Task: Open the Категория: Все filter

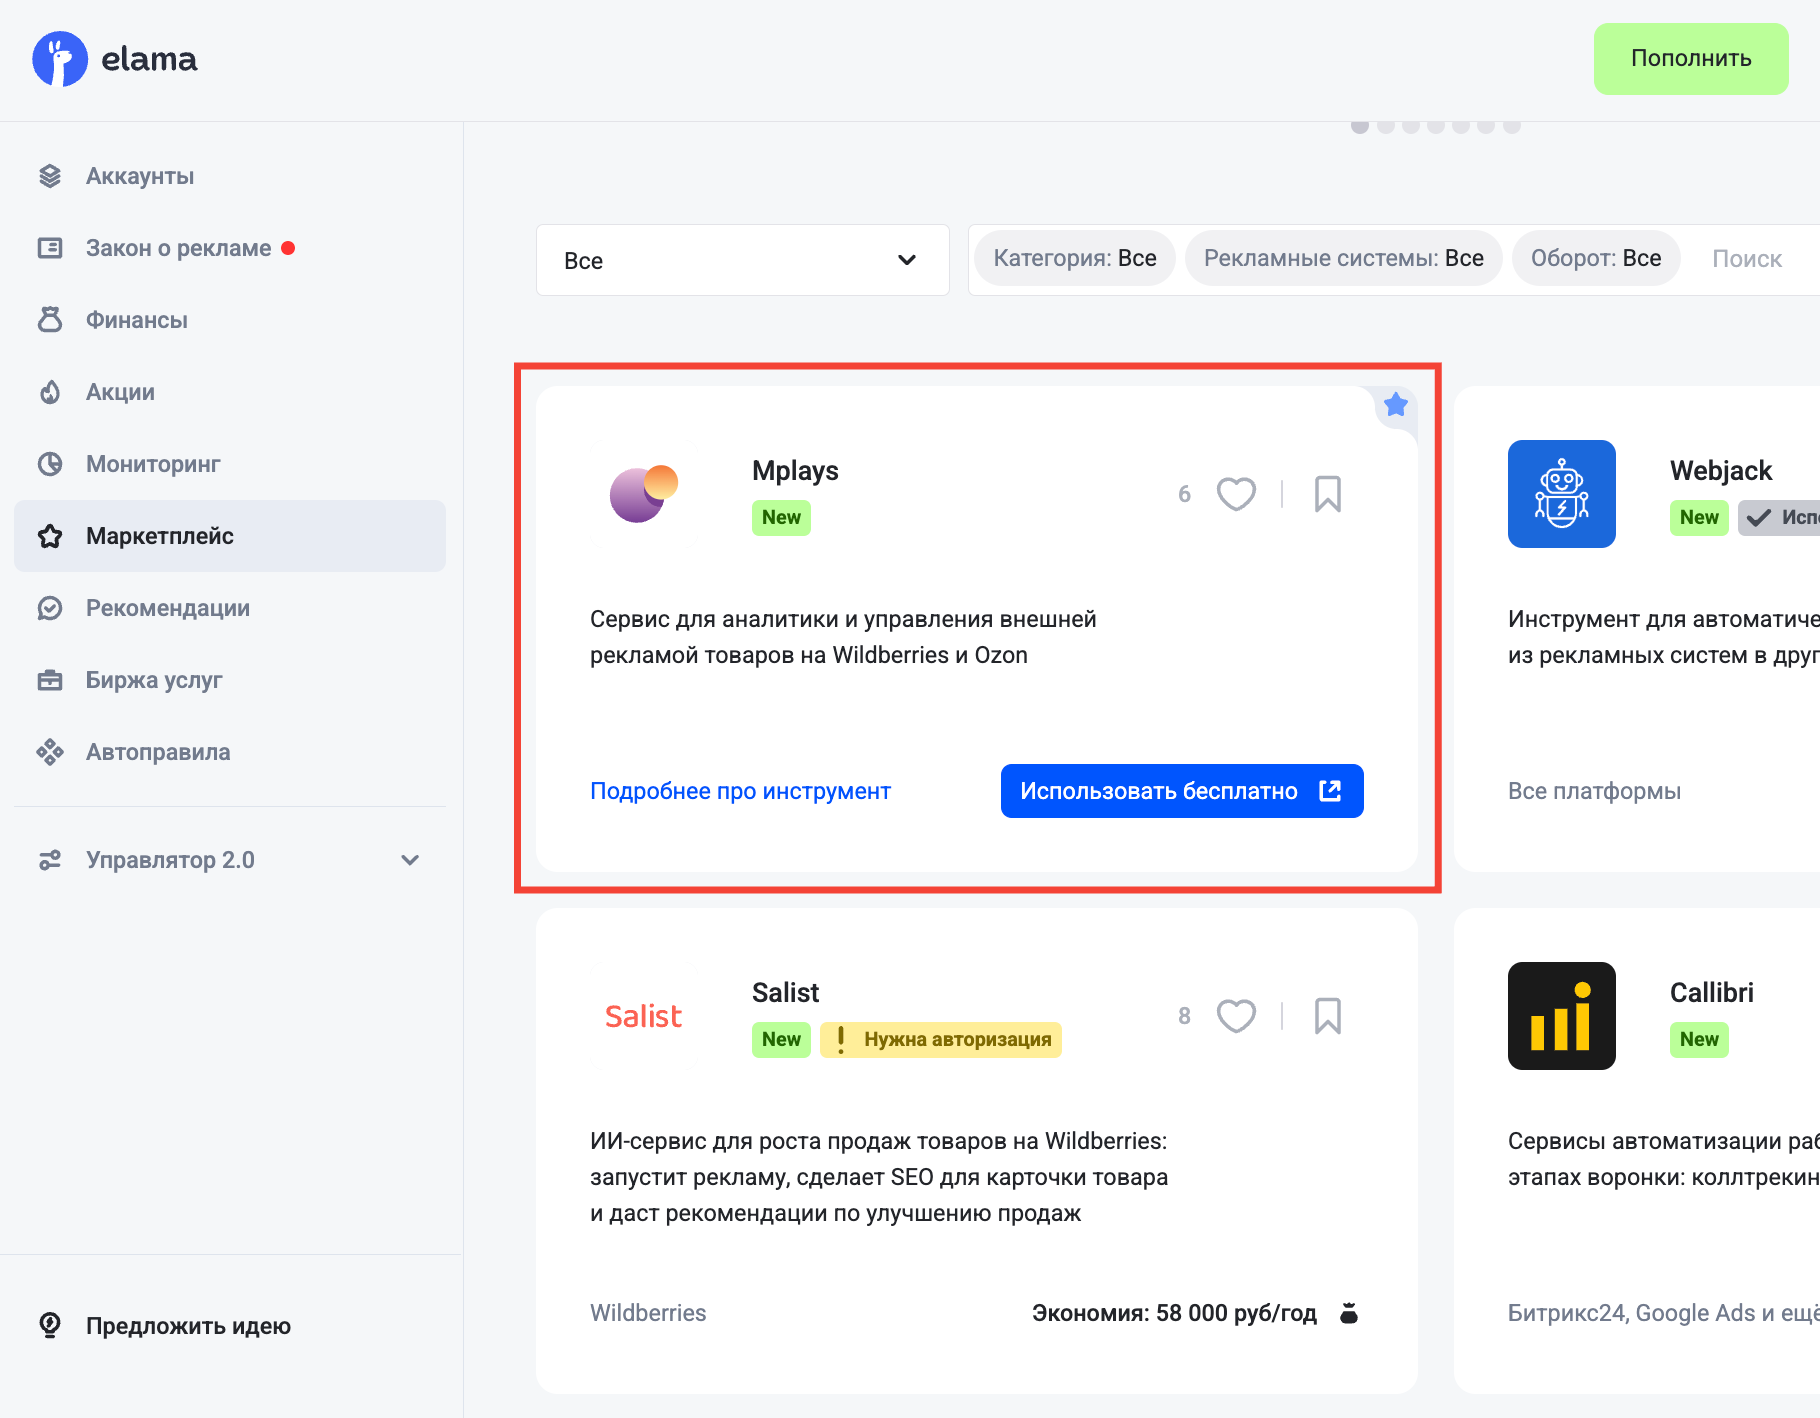Action: coord(1074,258)
